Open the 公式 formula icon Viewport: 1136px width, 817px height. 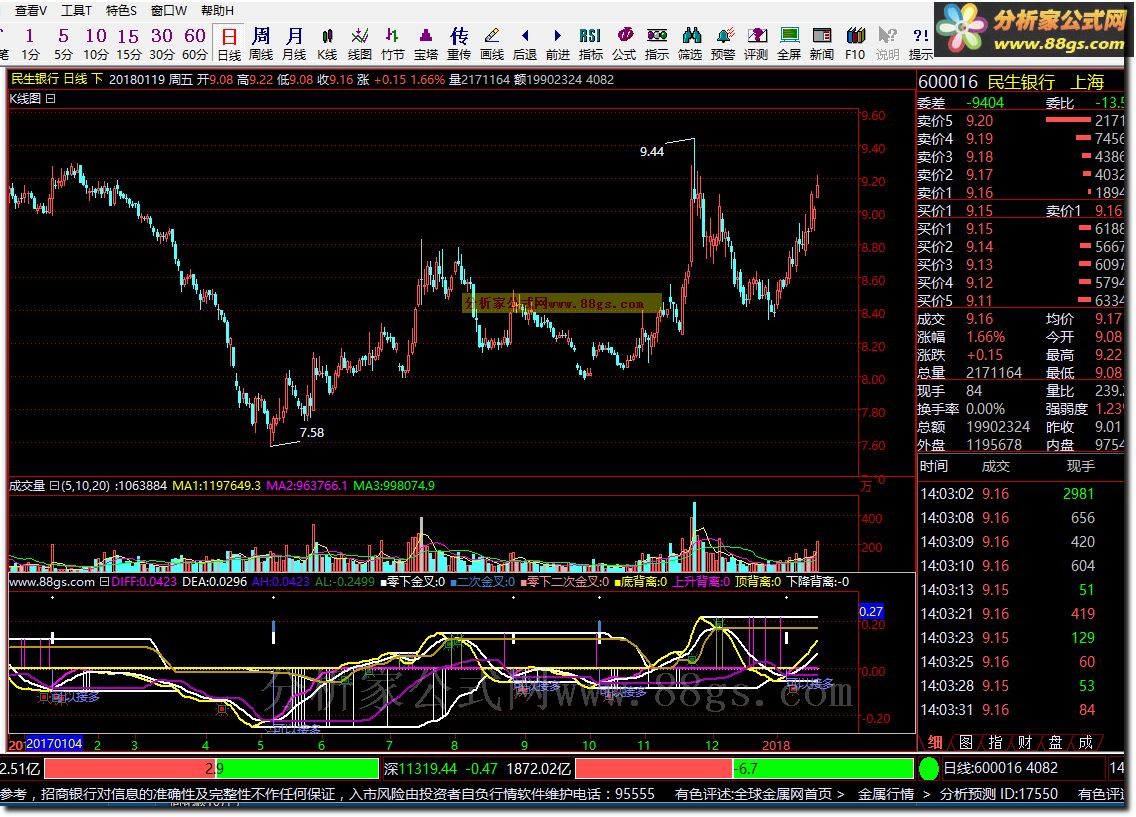pos(624,43)
